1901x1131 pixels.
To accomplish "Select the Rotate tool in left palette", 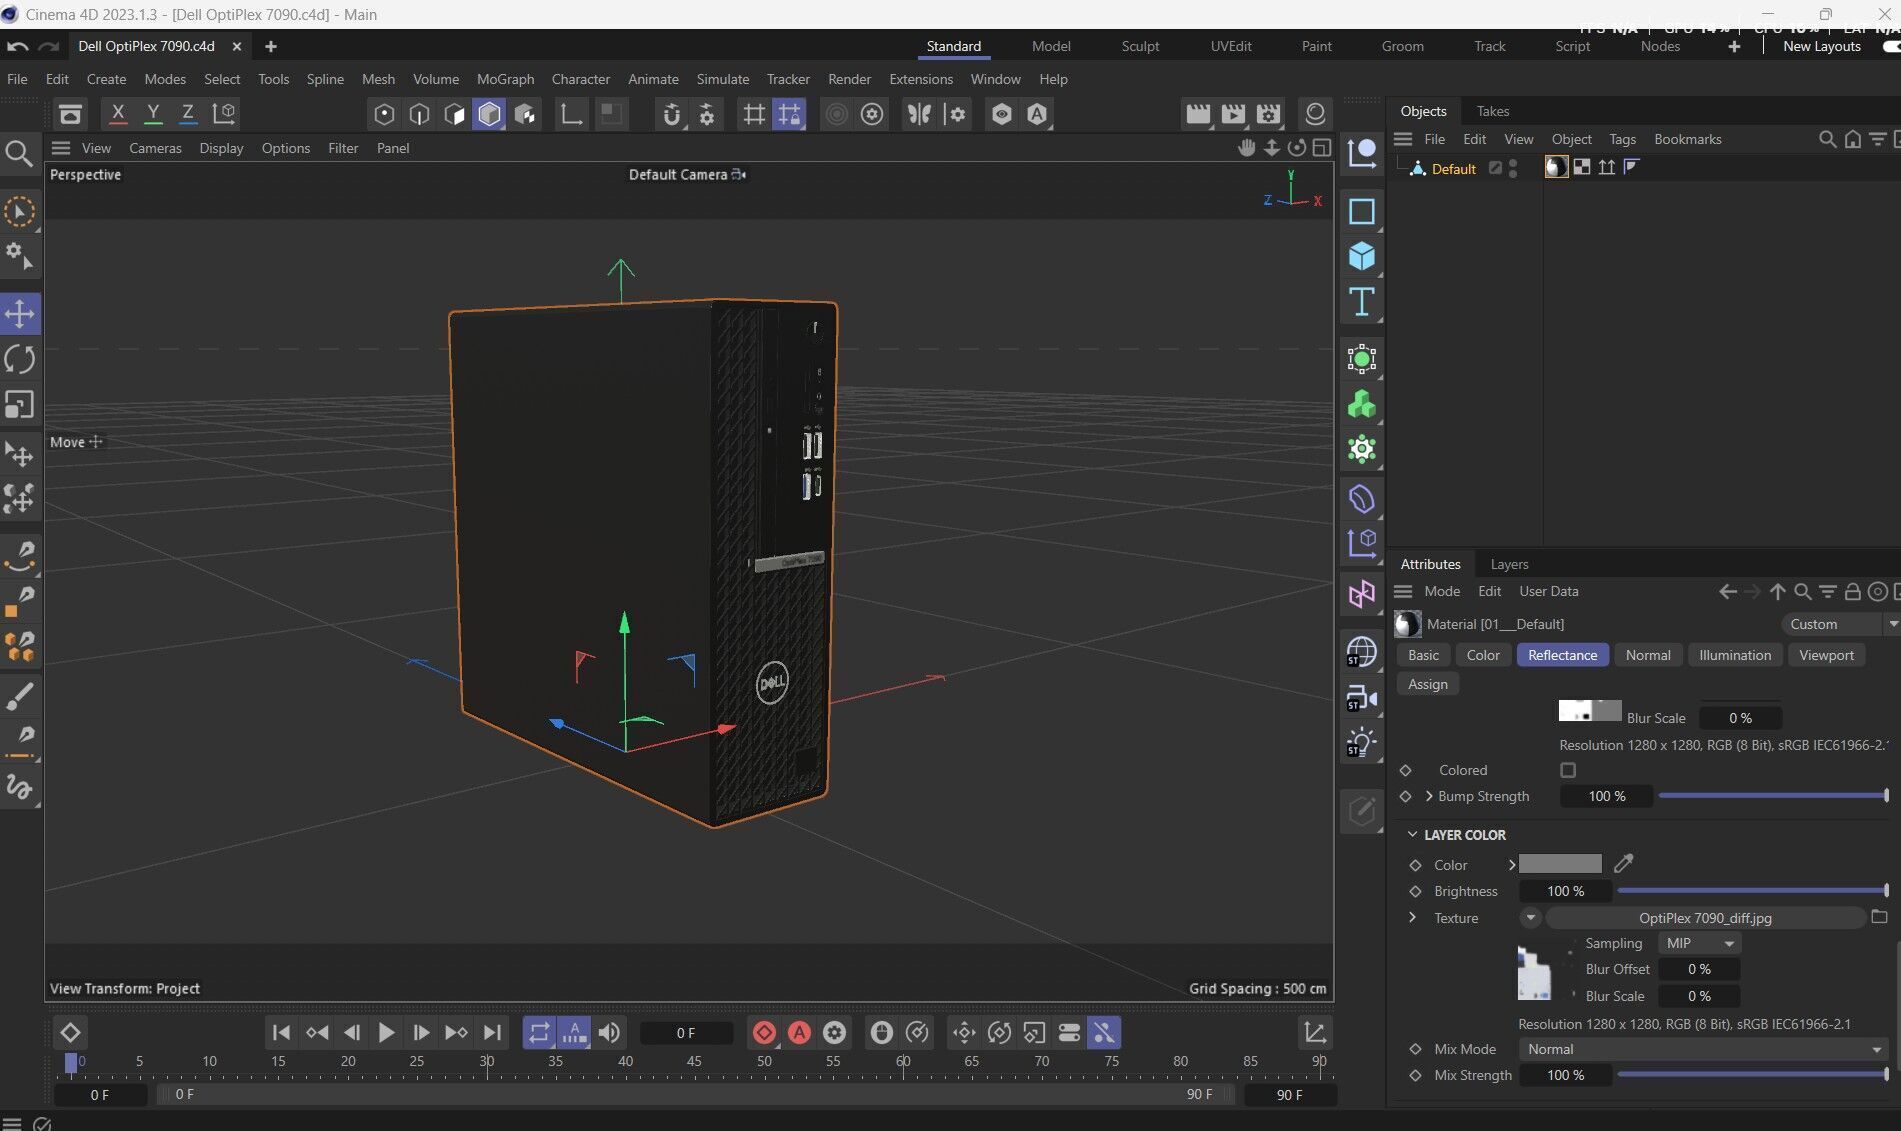I will pyautogui.click(x=20, y=359).
